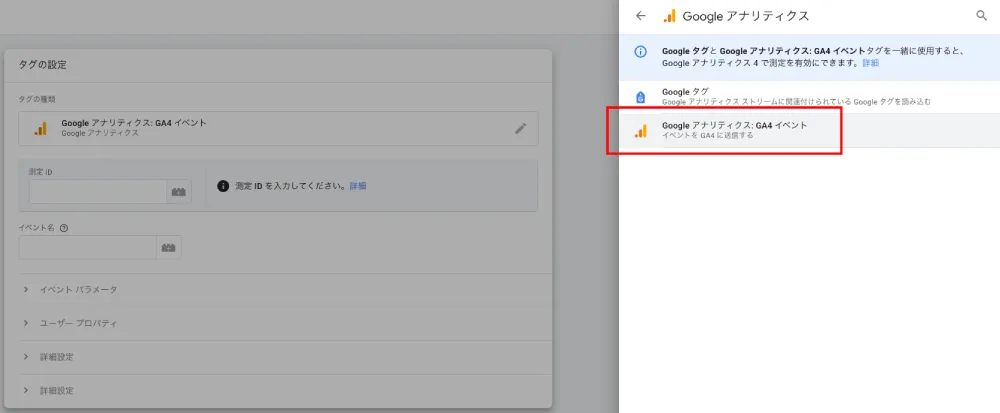
Task: Open help icon beside イベント名
Action: 64,228
